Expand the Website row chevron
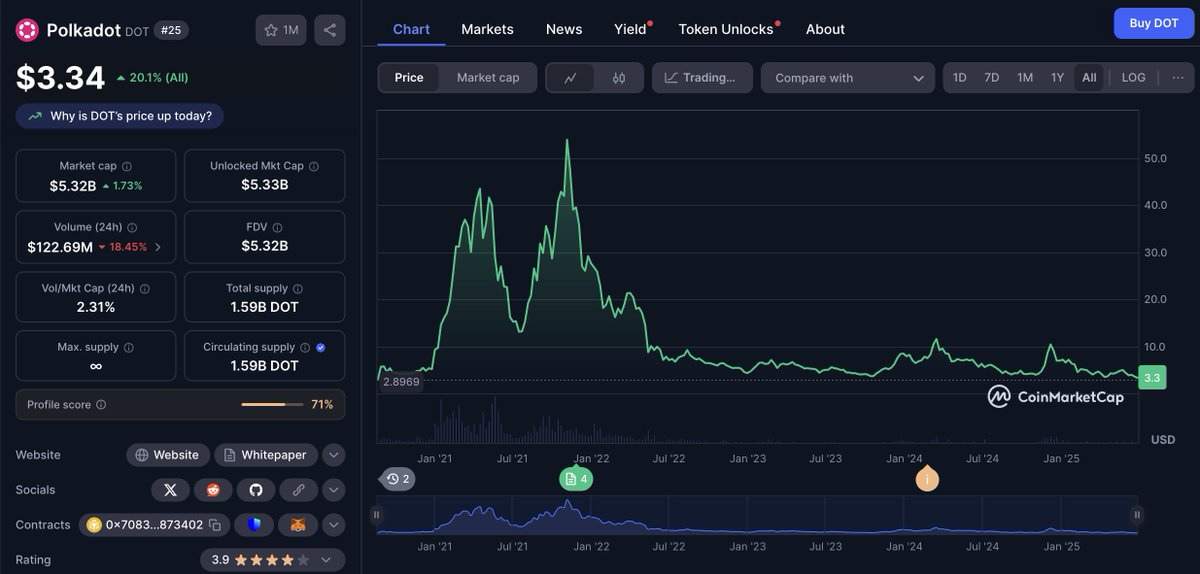Image resolution: width=1200 pixels, height=574 pixels. pyautogui.click(x=335, y=455)
